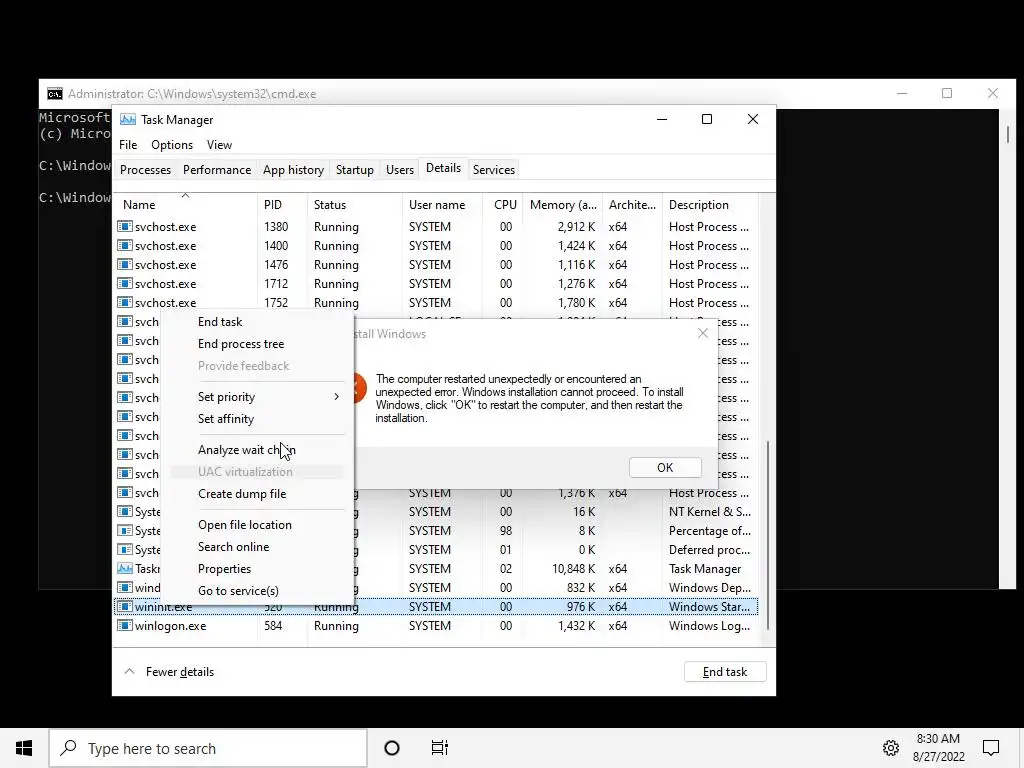Sort by the User name column header
The height and width of the screenshot is (768, 1024).
(442, 204)
